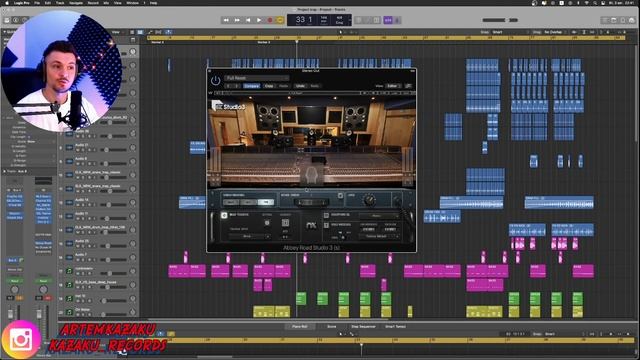This screenshot has height=360, width=640.
Task: Click the Copy button in plugin header
Action: (x=269, y=86)
